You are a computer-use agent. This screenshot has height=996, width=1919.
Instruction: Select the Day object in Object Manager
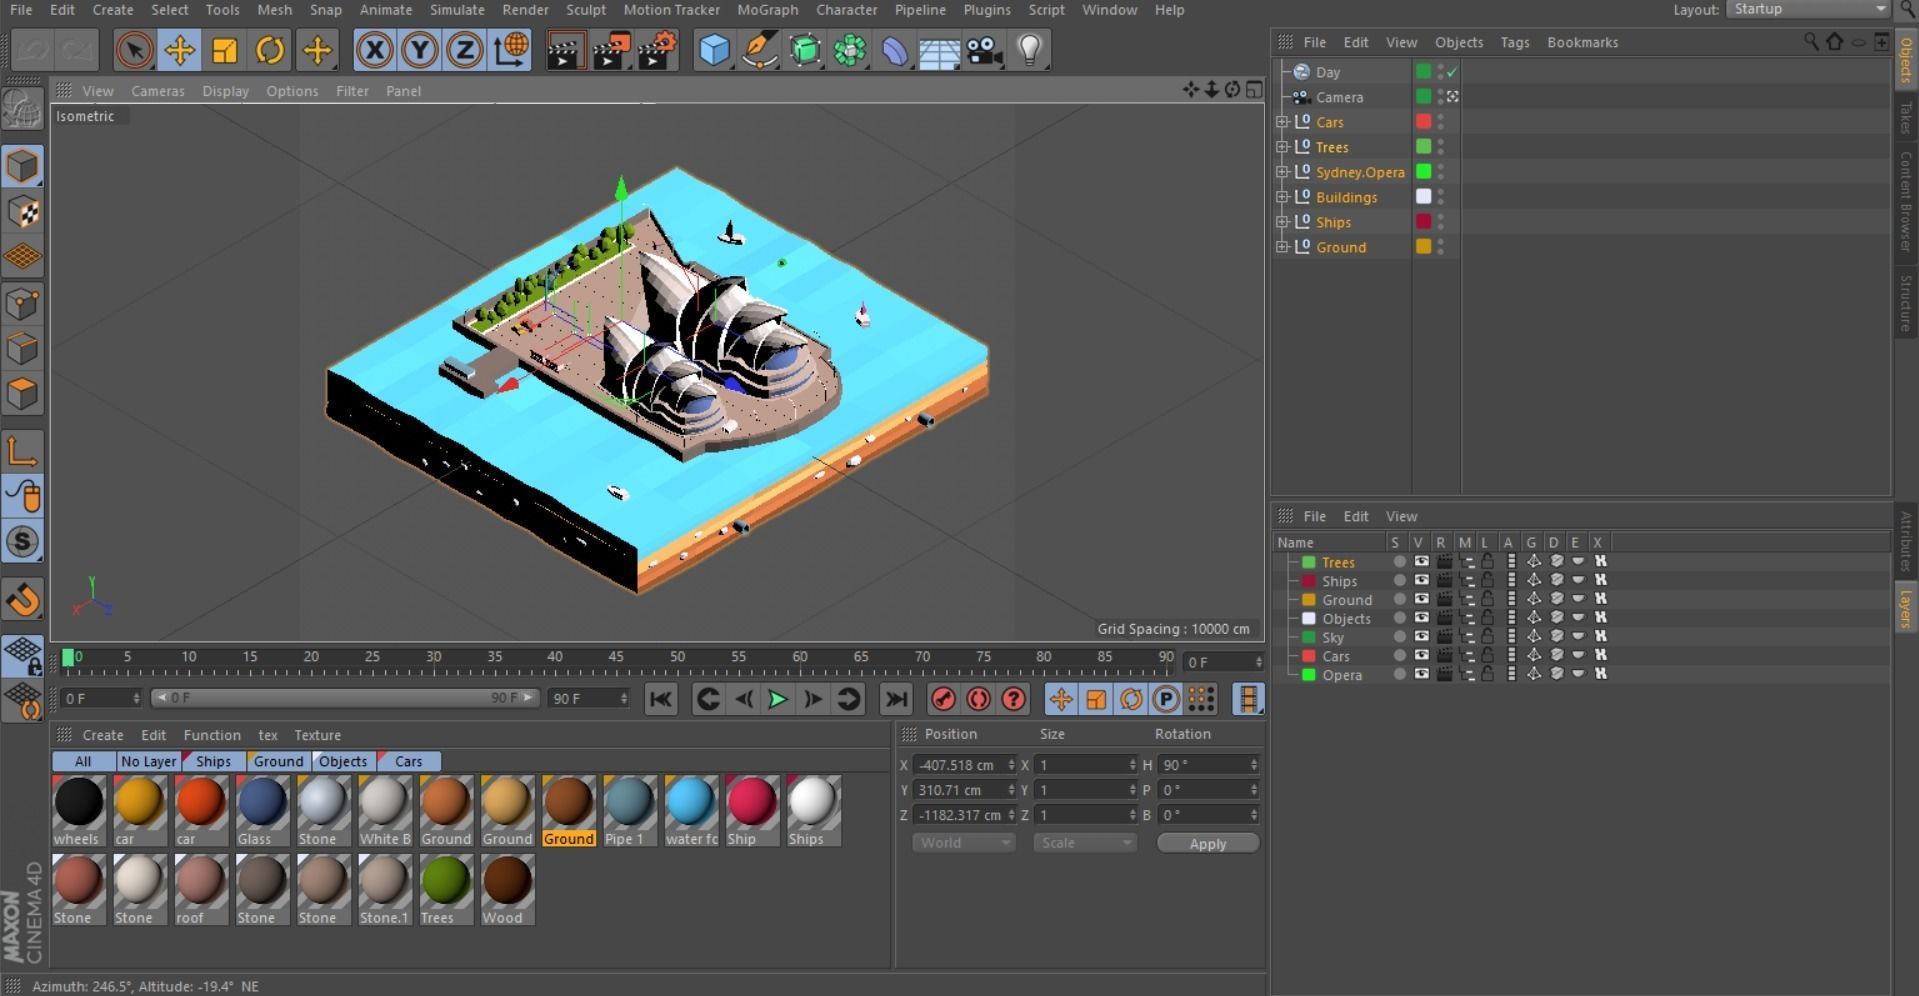(1328, 72)
